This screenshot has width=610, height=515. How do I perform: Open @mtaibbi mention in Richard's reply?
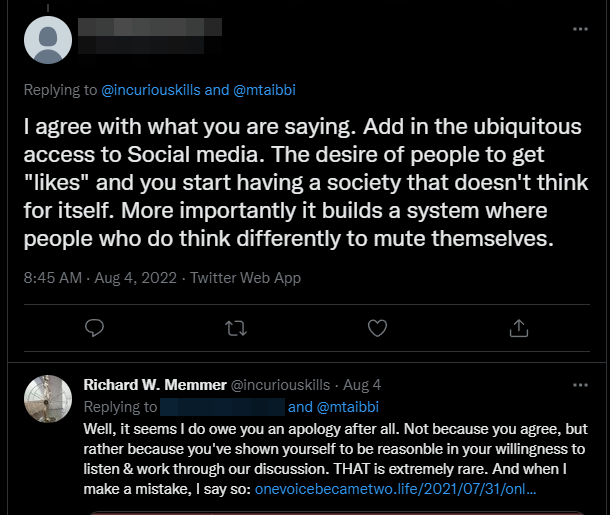pyautogui.click(x=349, y=407)
